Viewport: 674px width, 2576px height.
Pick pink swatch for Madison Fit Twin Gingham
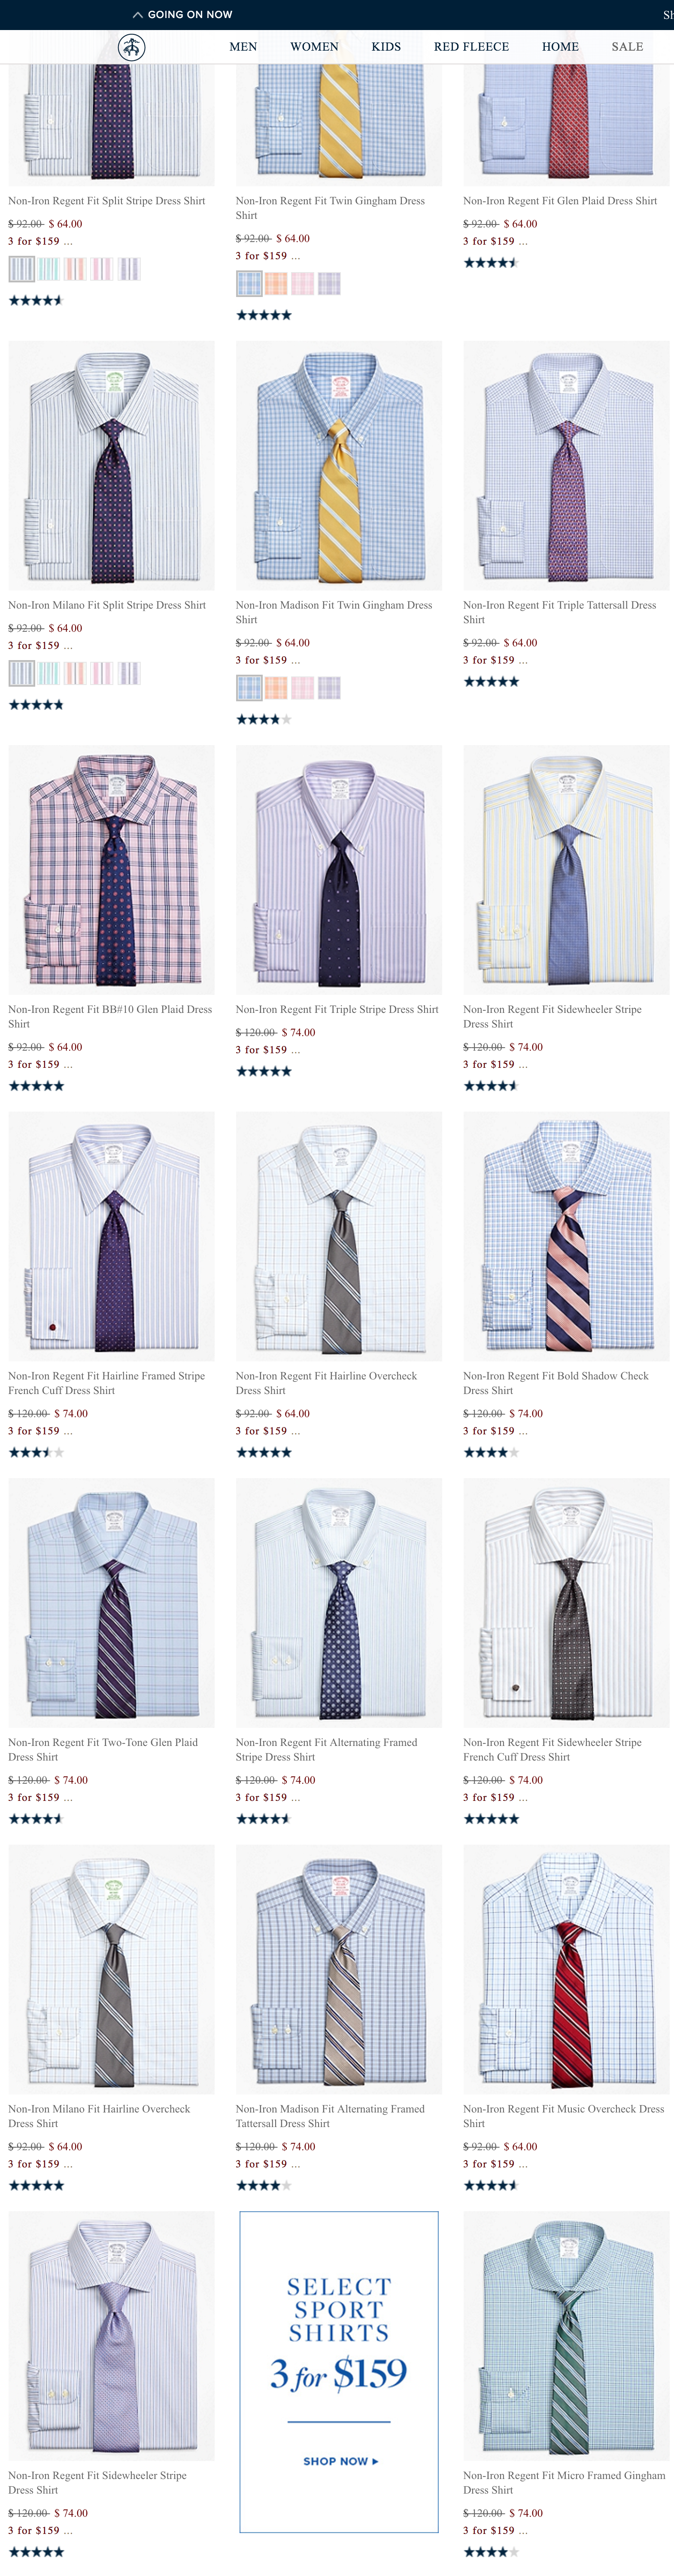coord(302,688)
